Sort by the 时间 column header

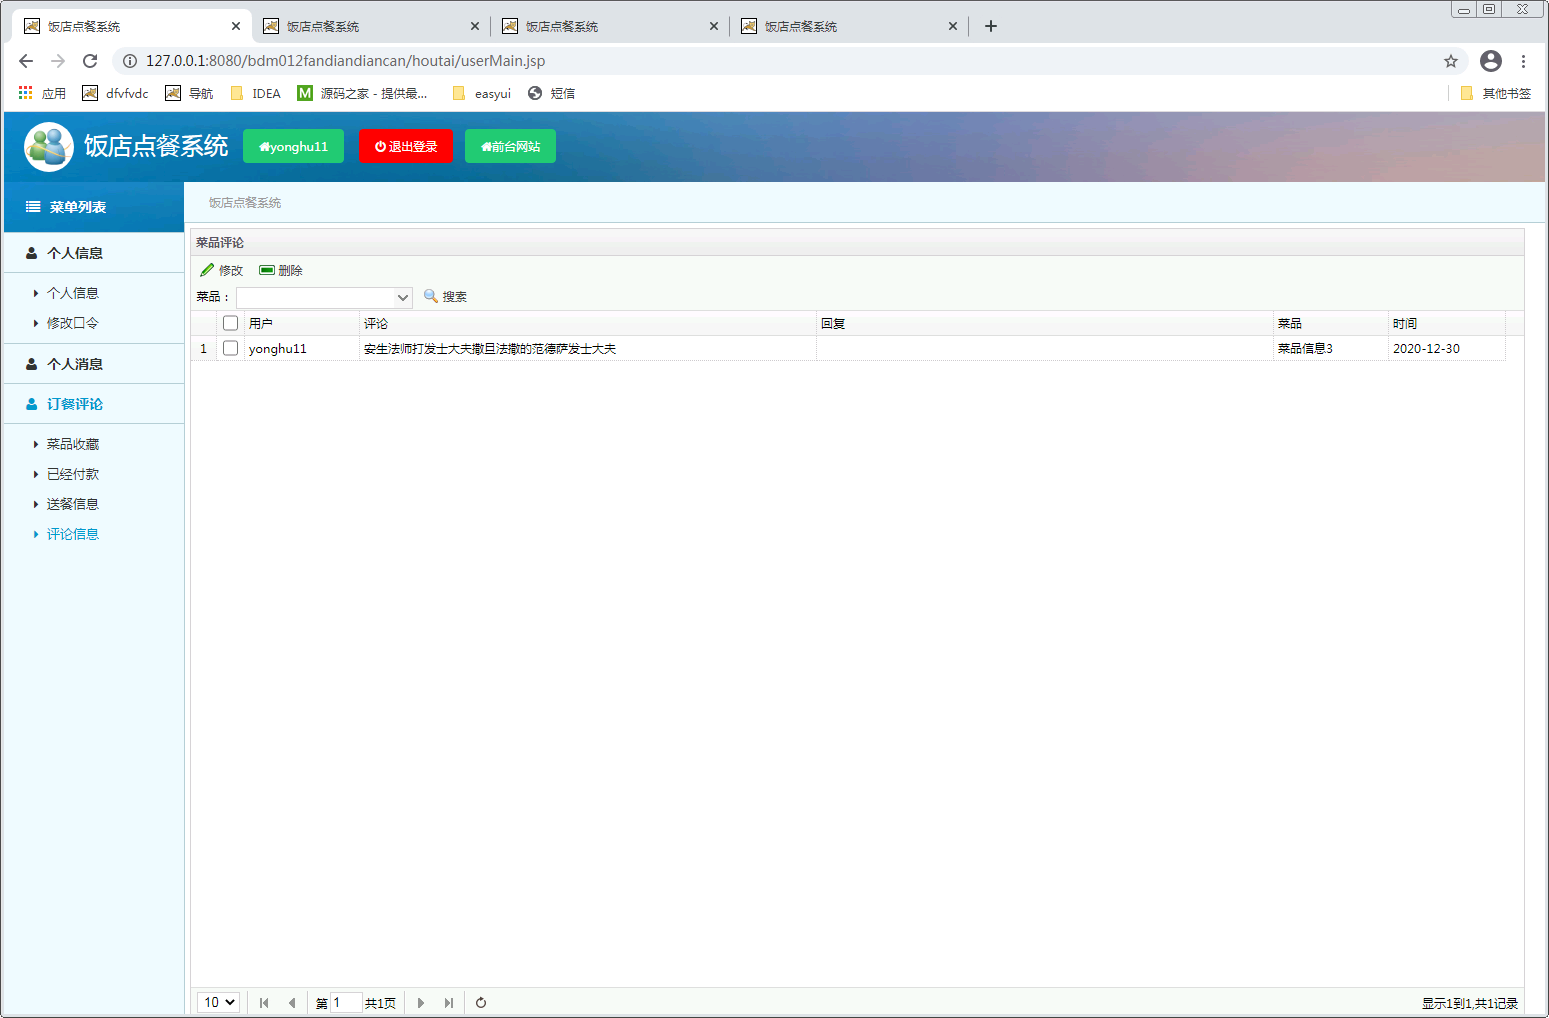1447,323
